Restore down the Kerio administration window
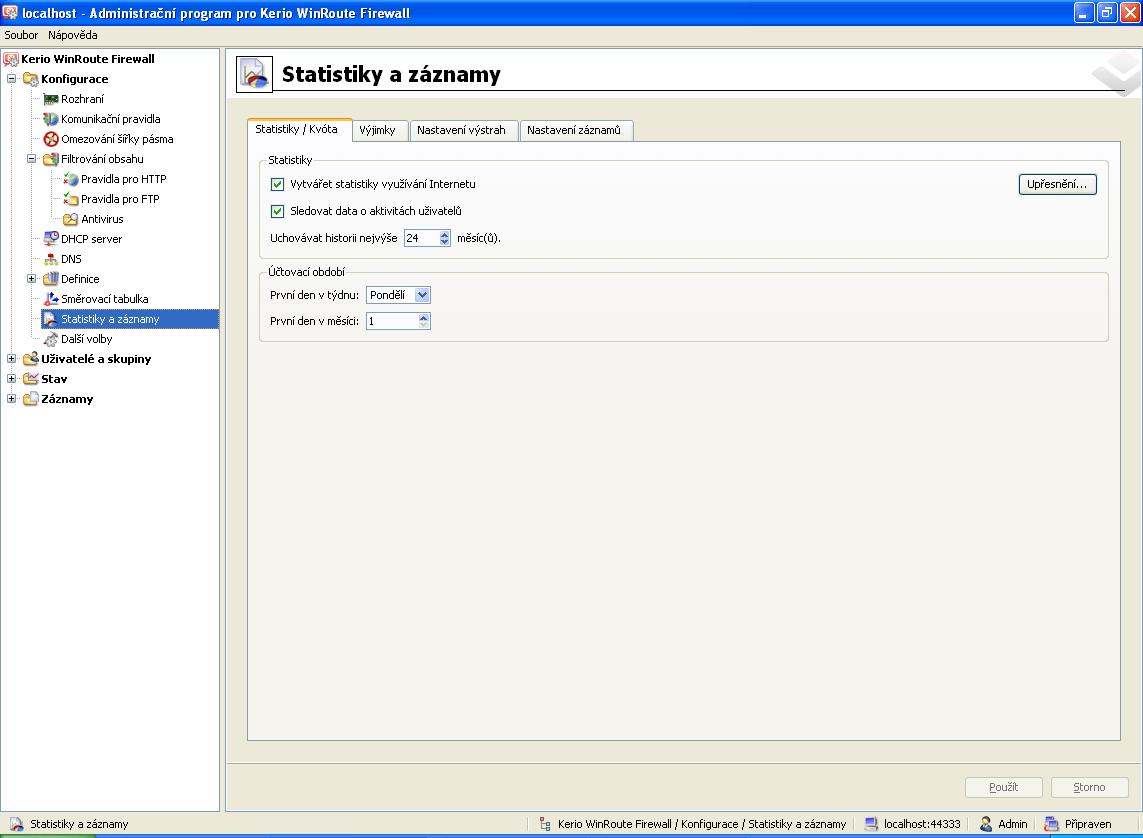 pos(1107,12)
